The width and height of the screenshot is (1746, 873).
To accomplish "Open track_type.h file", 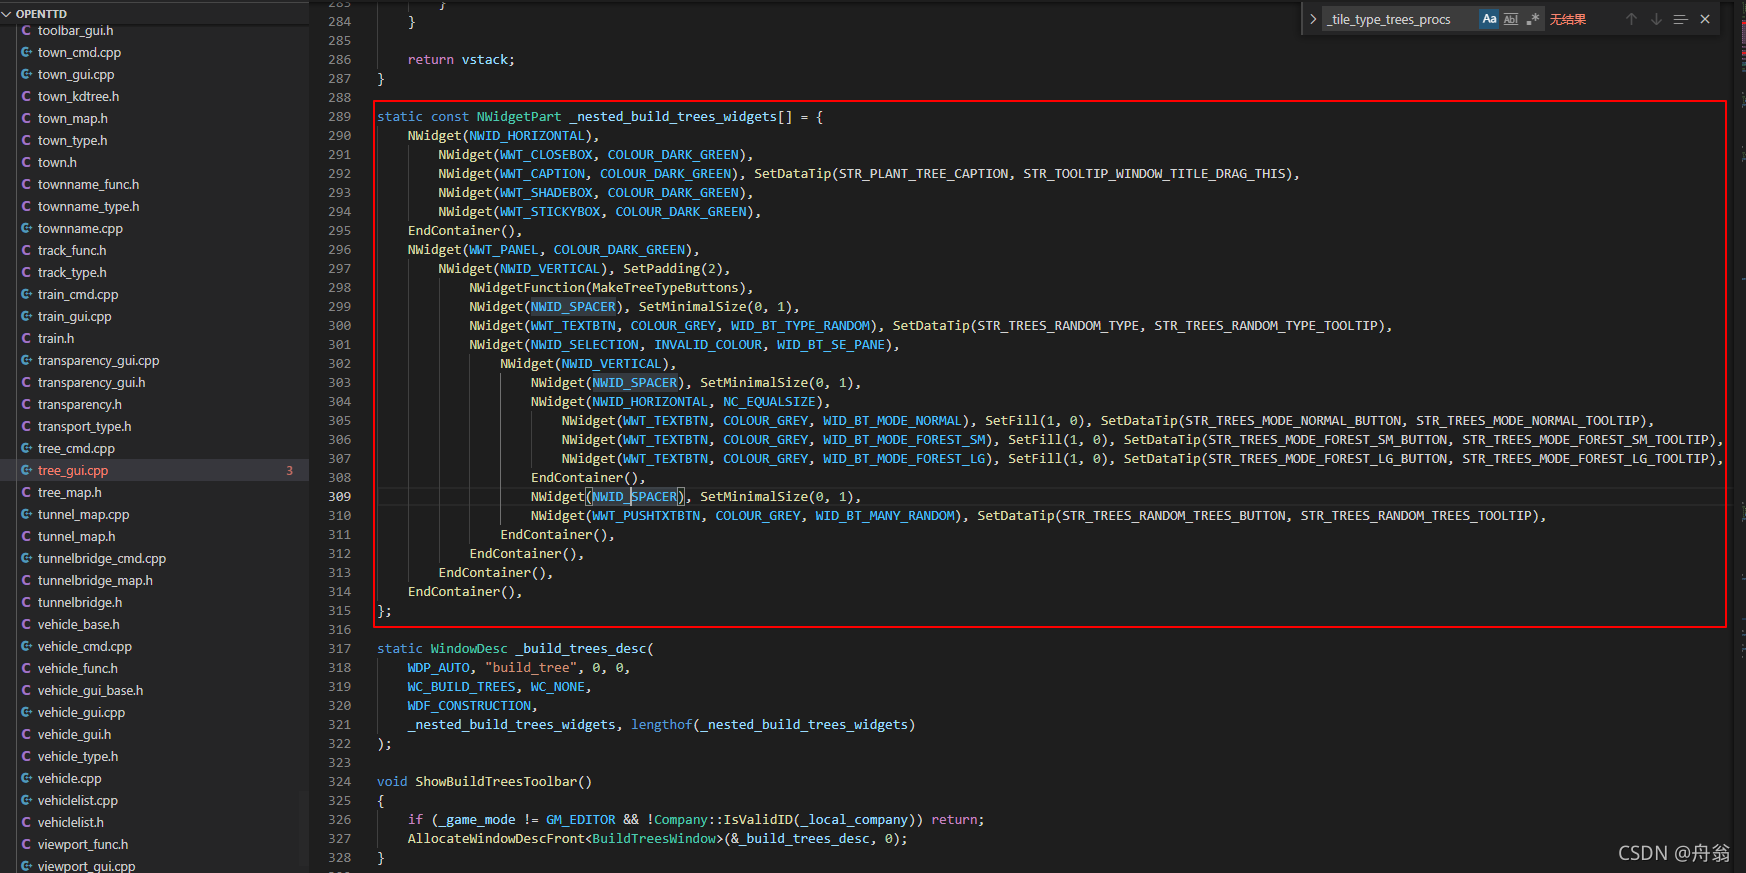I will (154, 272).
